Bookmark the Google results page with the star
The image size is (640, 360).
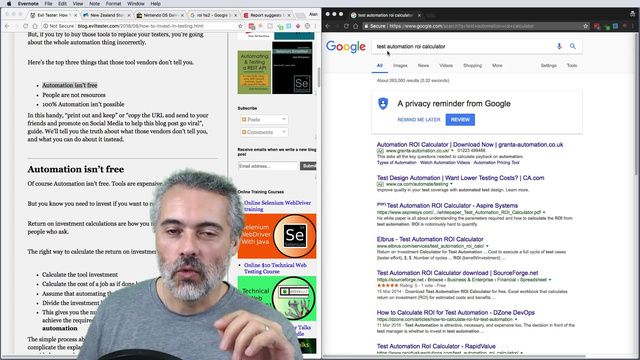coord(586,26)
